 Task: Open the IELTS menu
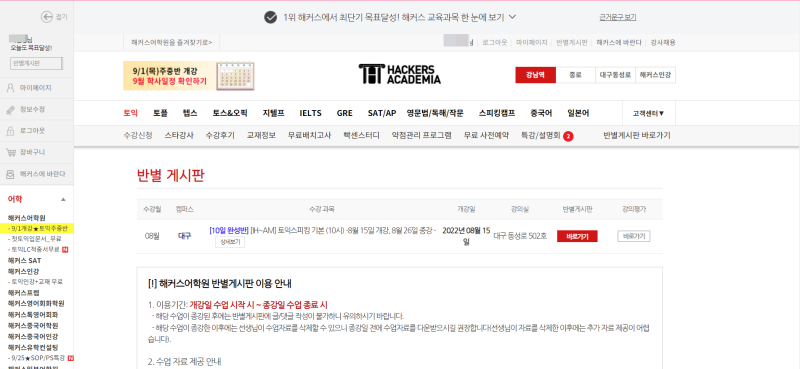[311, 113]
